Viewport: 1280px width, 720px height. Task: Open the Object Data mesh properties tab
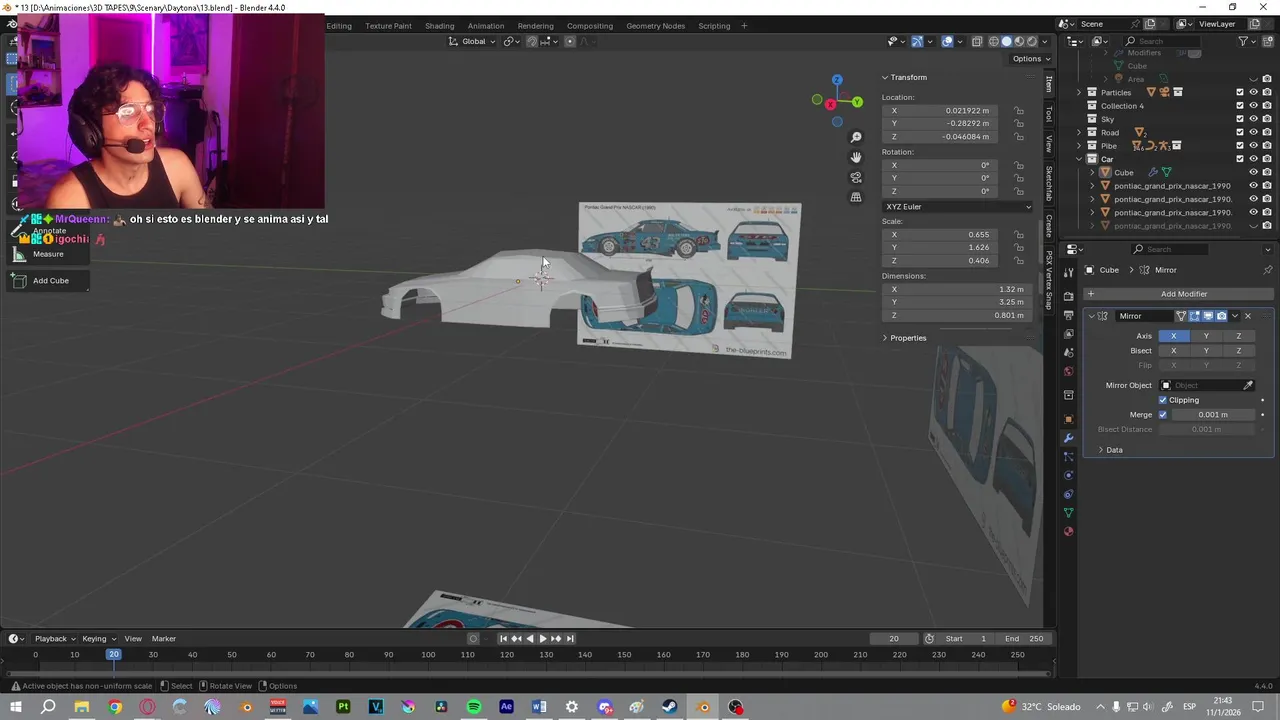click(1068, 513)
